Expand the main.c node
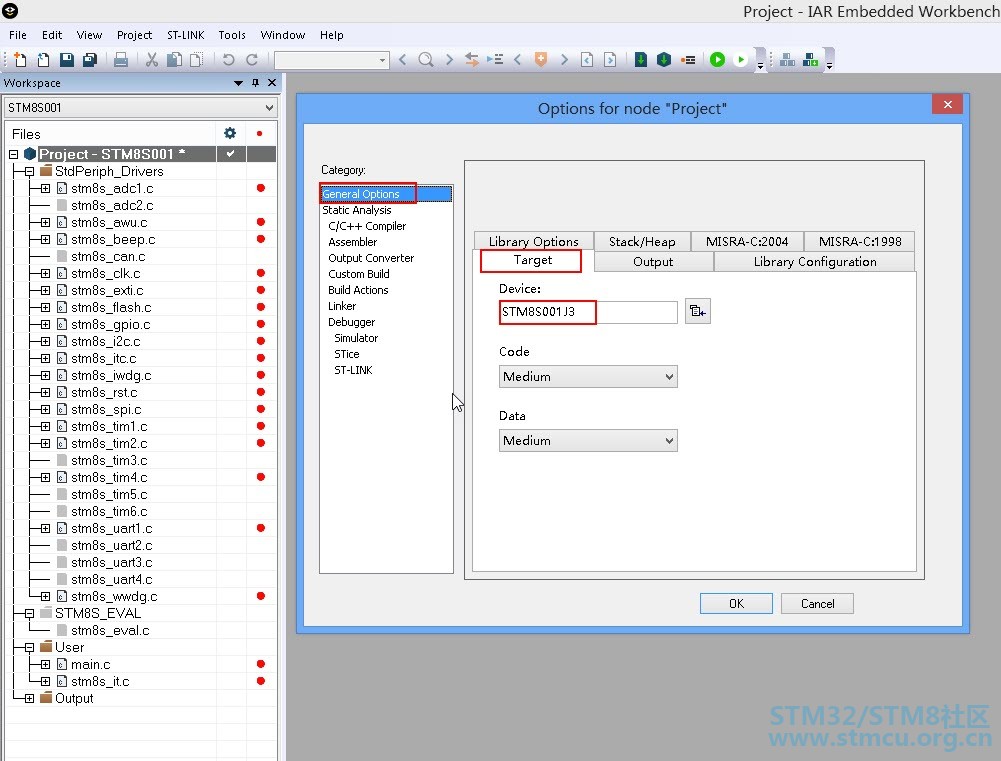 tap(45, 665)
